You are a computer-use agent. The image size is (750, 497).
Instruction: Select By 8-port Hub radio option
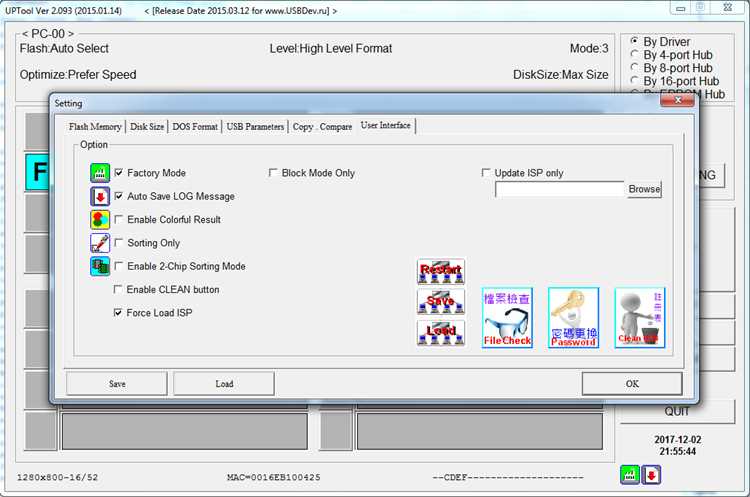(x=635, y=67)
